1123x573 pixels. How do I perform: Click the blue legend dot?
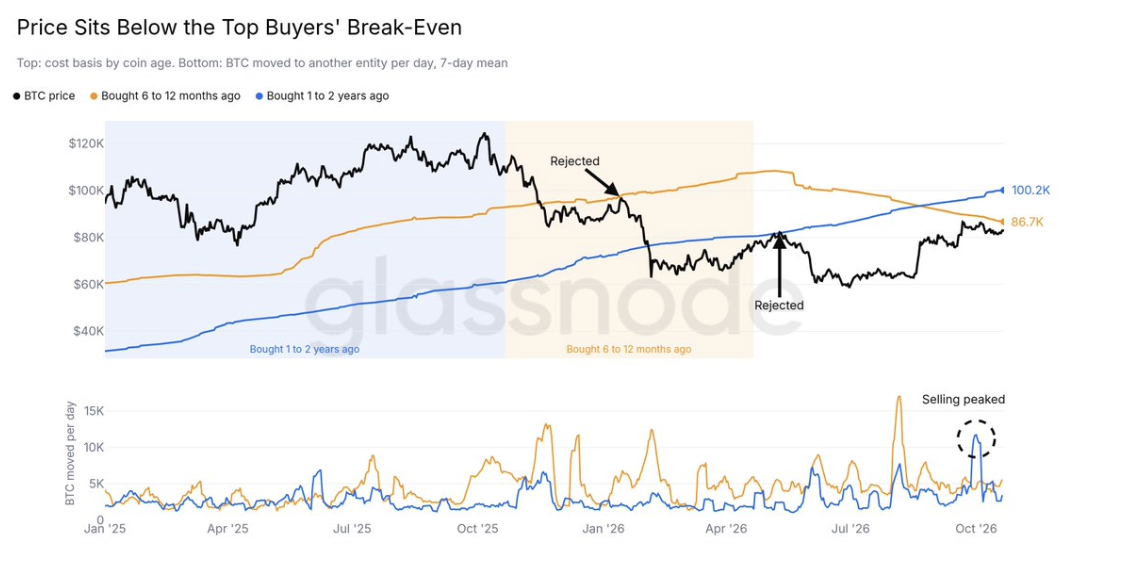(259, 96)
